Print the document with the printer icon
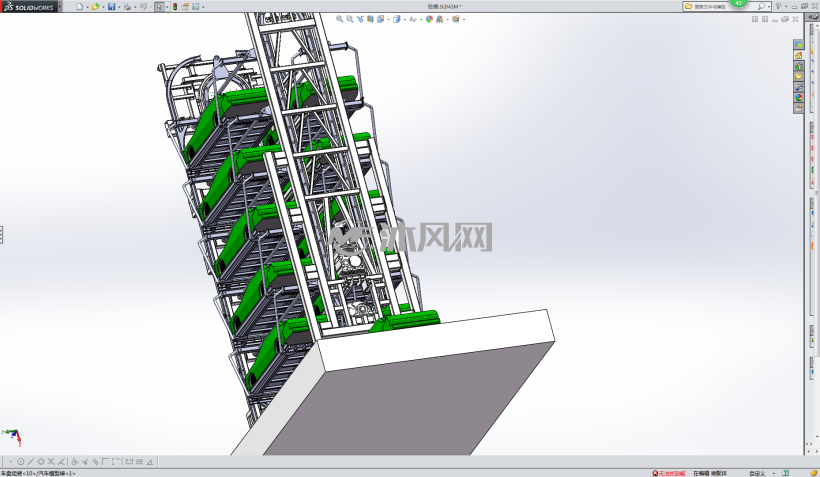Image resolution: width=820 pixels, height=477 pixels. coord(127,6)
